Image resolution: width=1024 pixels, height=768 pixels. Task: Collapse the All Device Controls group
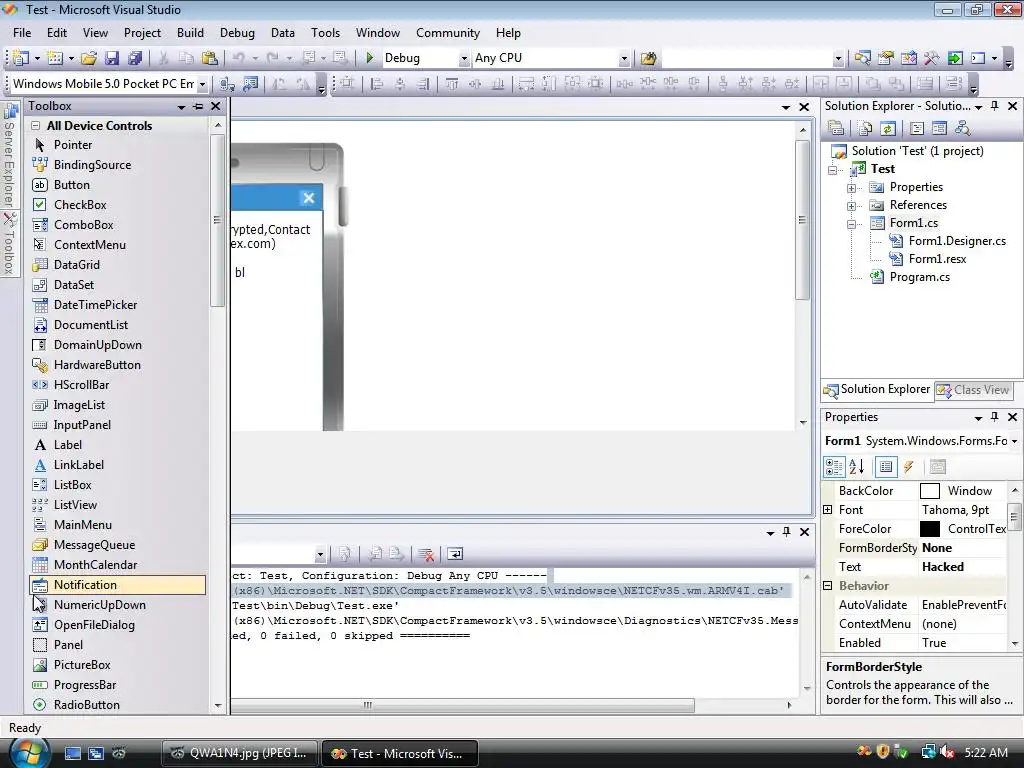tap(36, 125)
